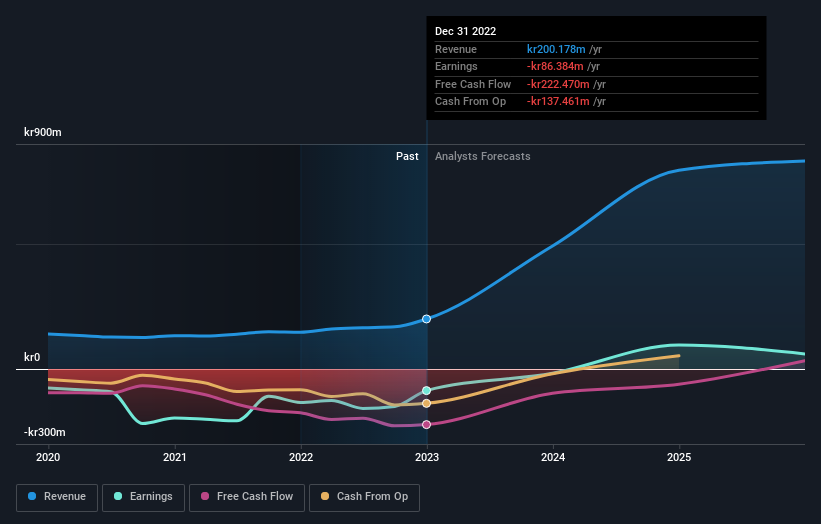Click the -kr300m y-axis label
The height and width of the screenshot is (524, 821).
coord(45,432)
